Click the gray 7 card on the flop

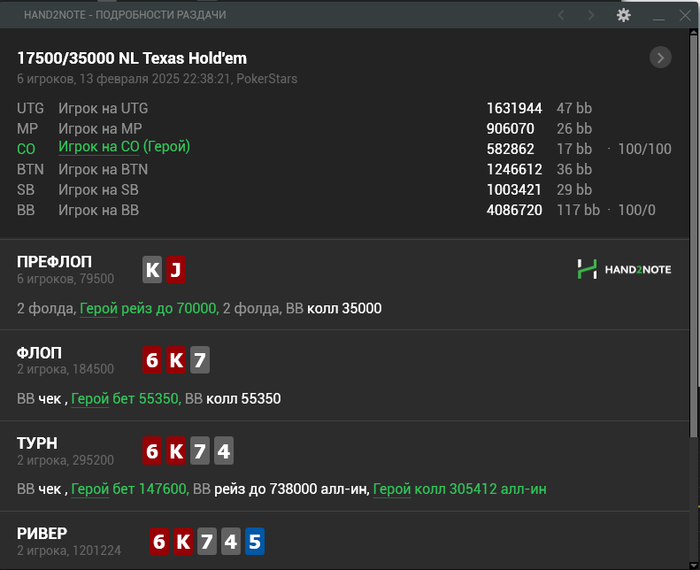[x=200, y=360]
